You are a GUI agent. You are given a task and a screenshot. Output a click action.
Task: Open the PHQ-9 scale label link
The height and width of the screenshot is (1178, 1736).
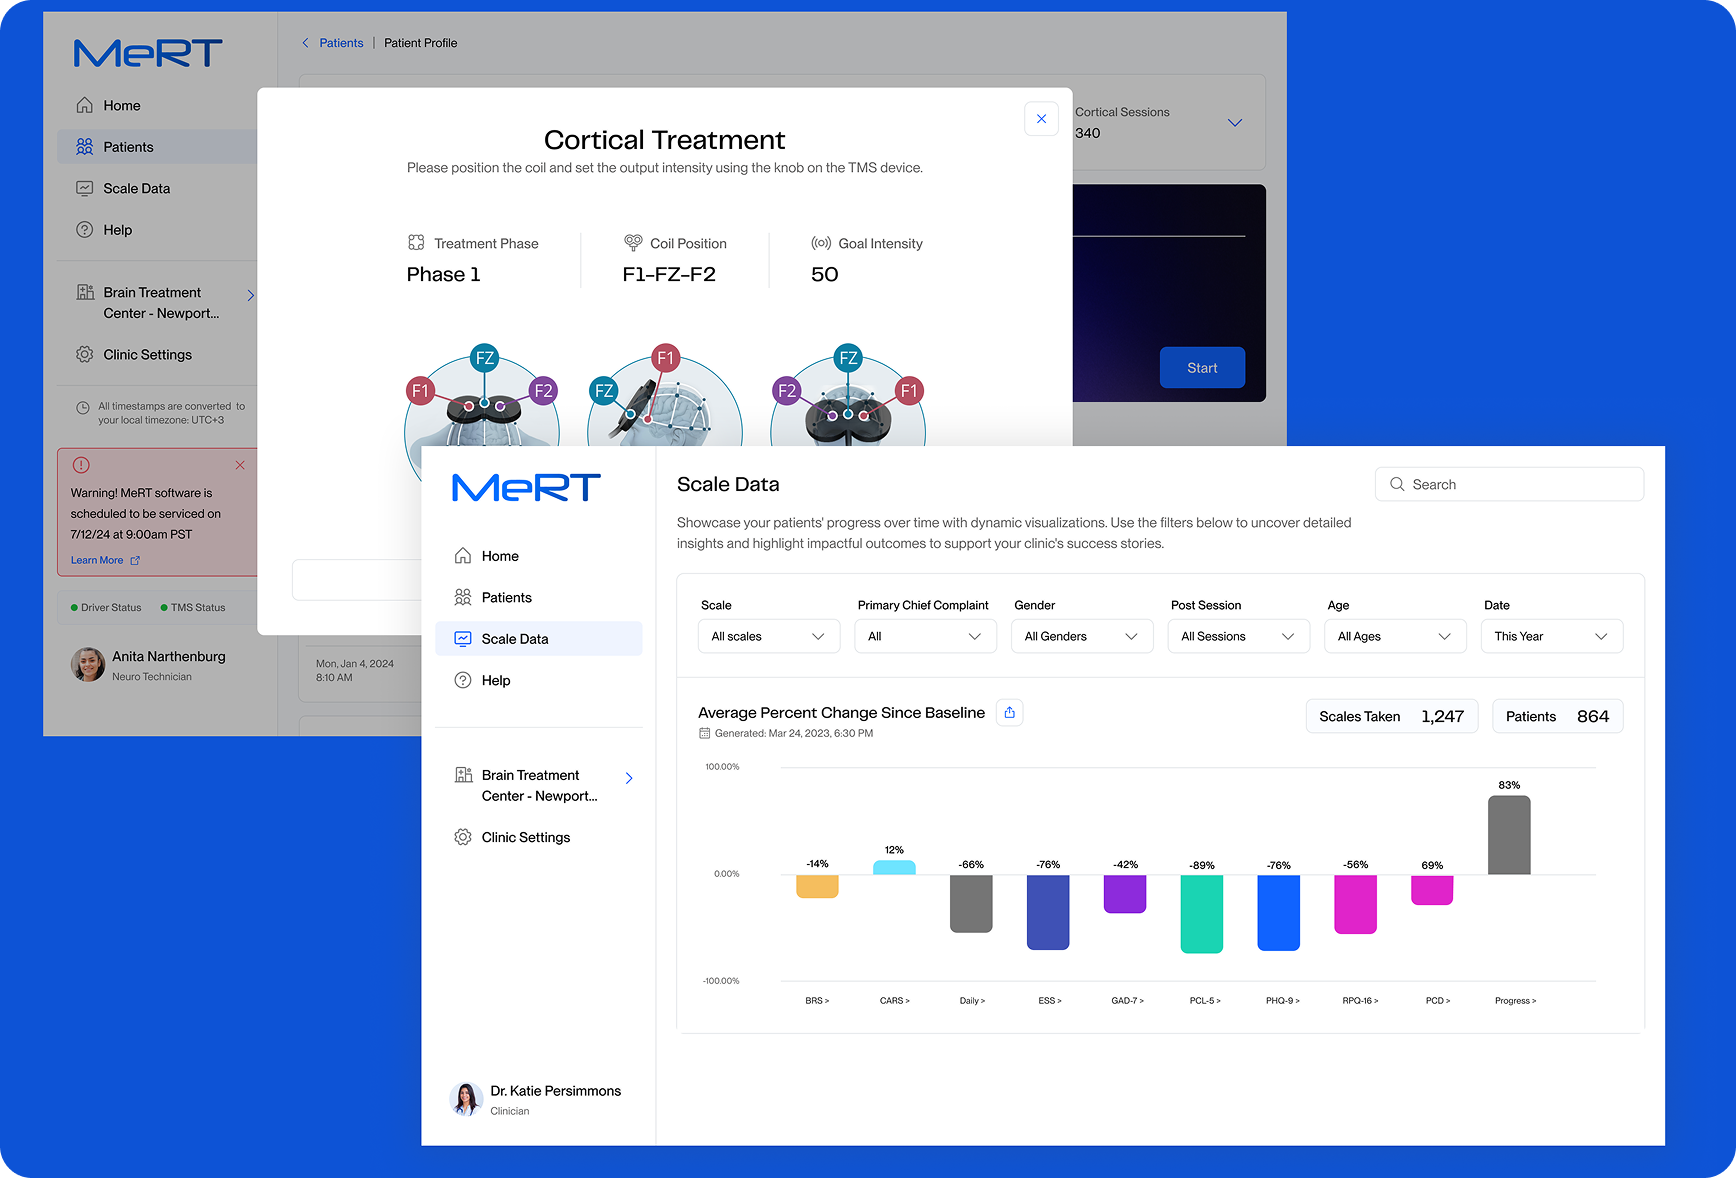(x=1282, y=1001)
